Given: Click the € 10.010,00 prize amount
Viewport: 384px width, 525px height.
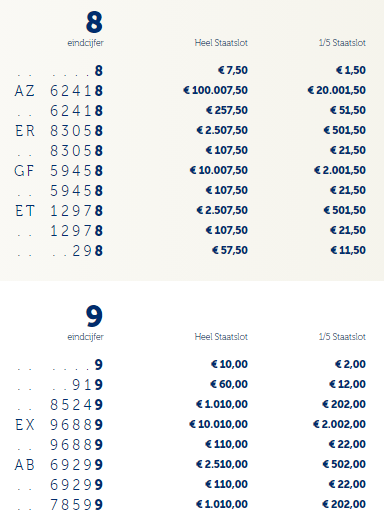Looking at the screenshot, I should pos(218,425).
